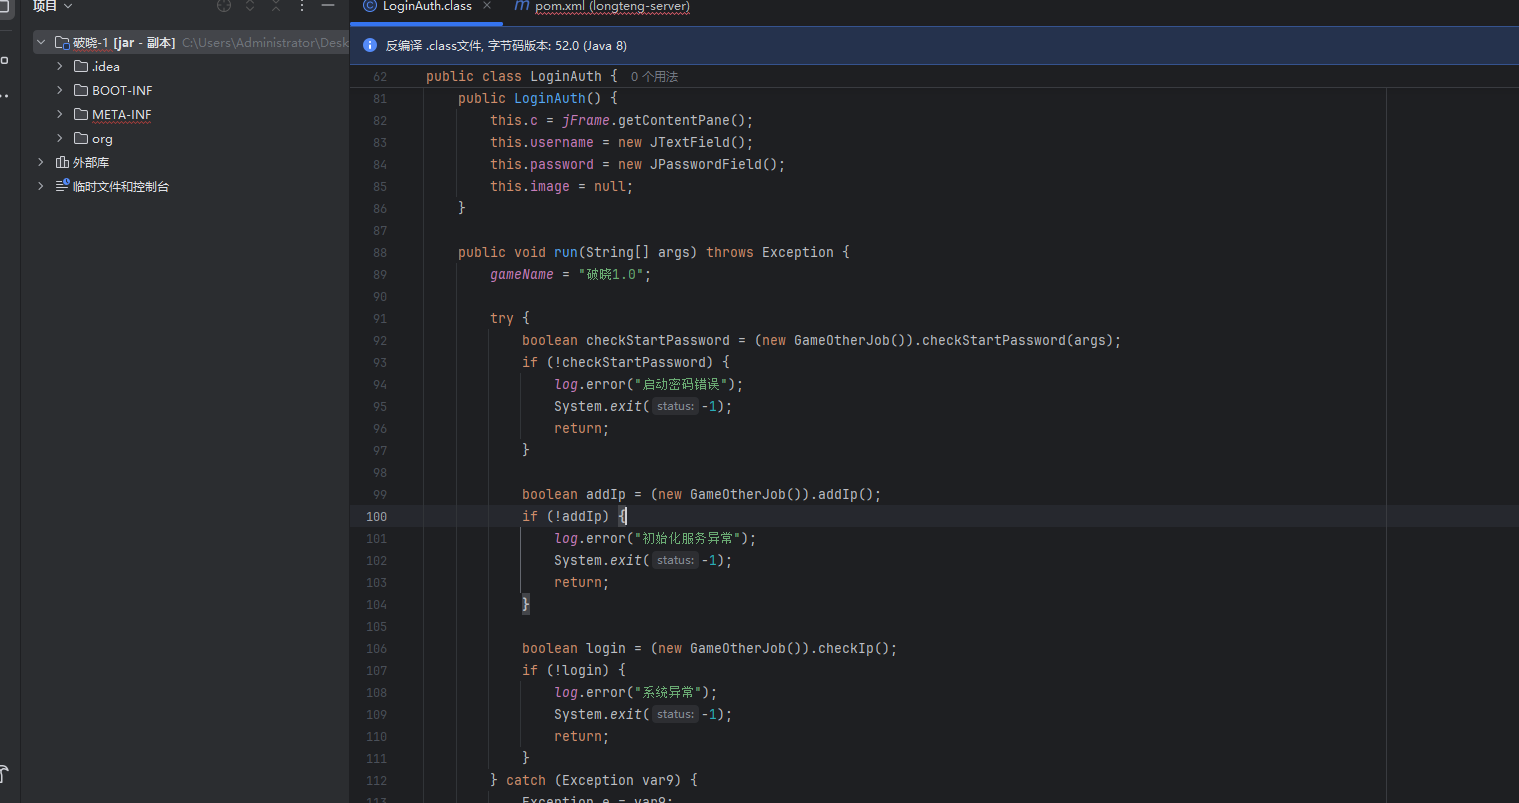Click line number 100 in the gutter
The image size is (1519, 803).
[x=376, y=516]
